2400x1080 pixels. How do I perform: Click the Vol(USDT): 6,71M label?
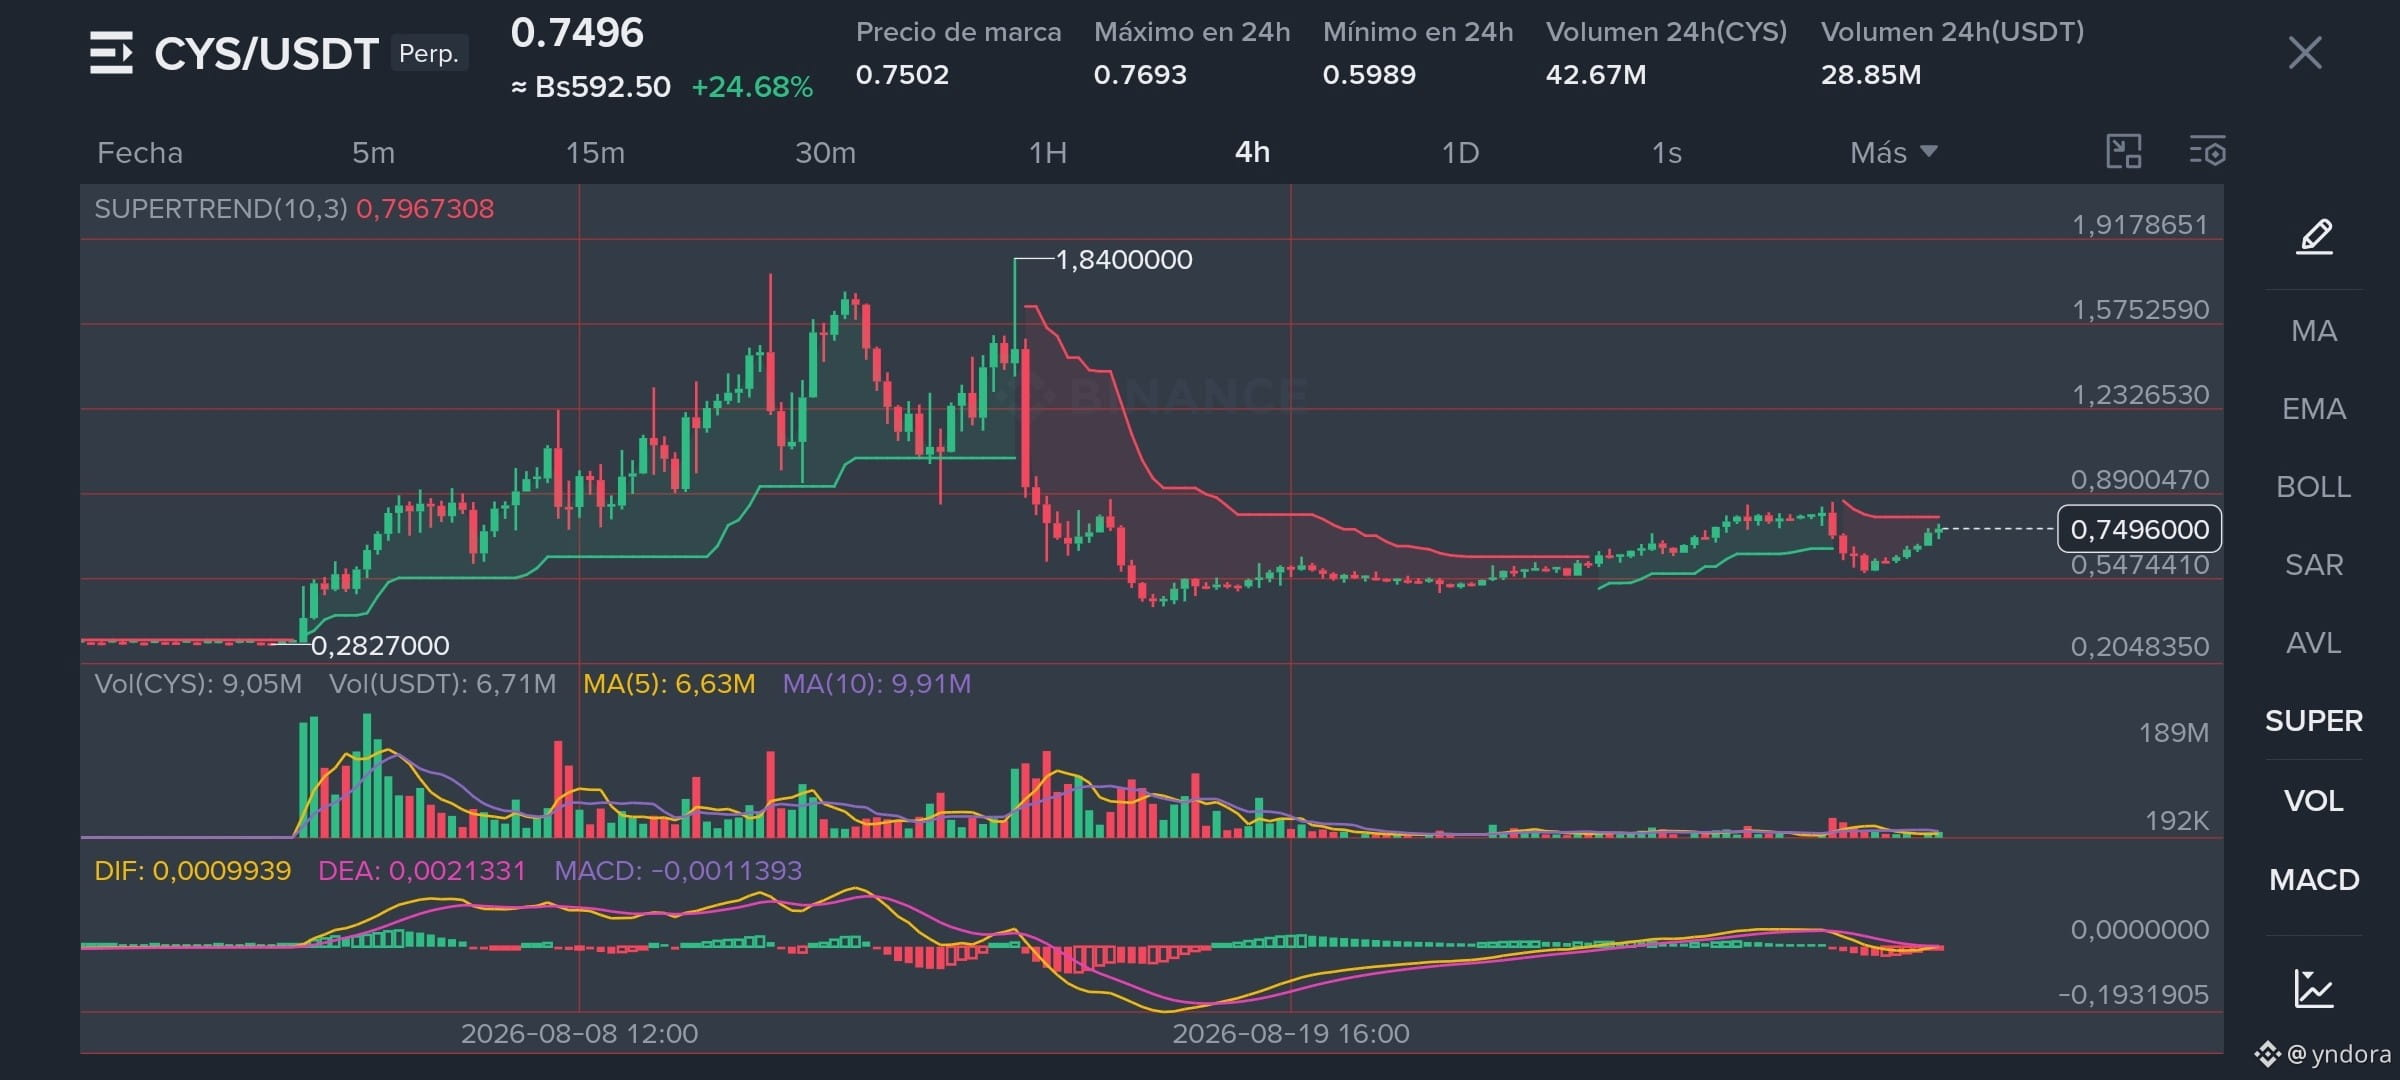click(x=442, y=684)
